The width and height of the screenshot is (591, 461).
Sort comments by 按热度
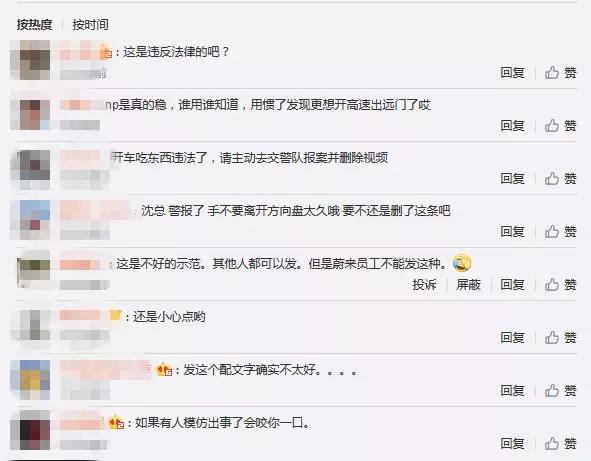click(x=34, y=25)
